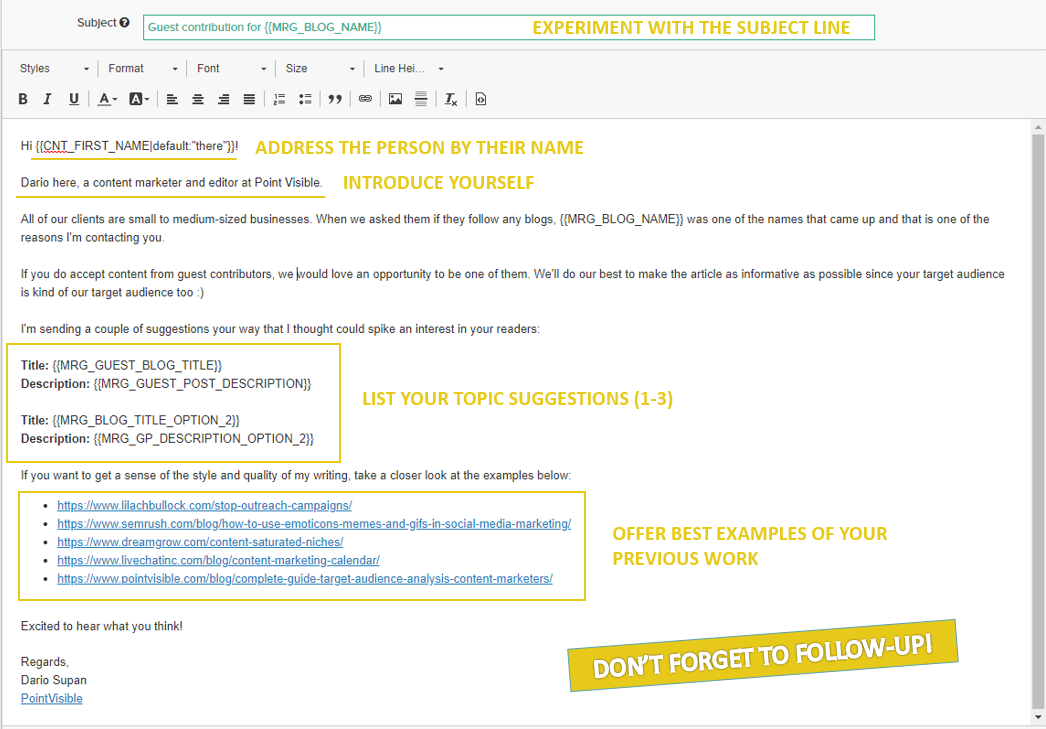Click the Subject help question mark icon
Viewport: 1046px width, 729px height.
pyautogui.click(x=124, y=22)
